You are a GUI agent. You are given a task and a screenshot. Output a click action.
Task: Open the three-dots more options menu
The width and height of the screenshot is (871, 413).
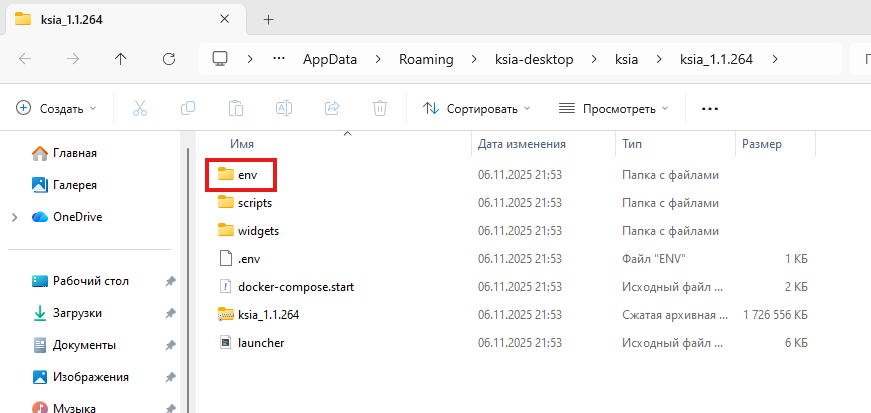(x=710, y=109)
